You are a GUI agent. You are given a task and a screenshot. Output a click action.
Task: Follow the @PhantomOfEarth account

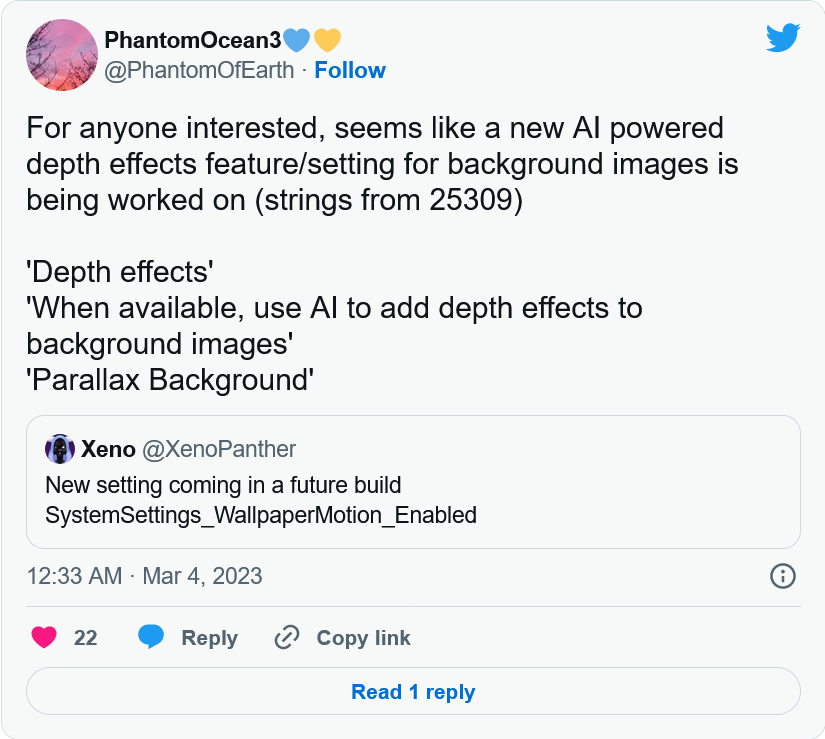(x=350, y=70)
